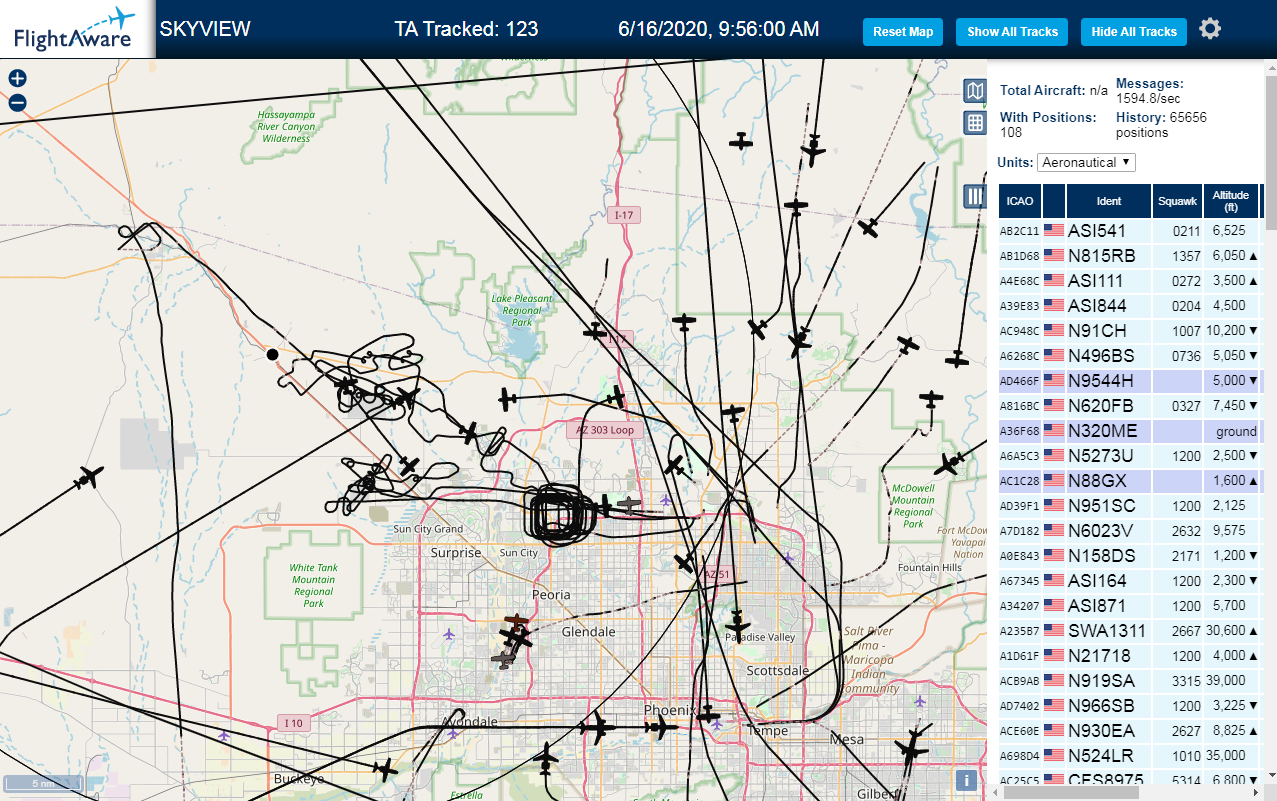Select ident N21718 in the table
1277x801 pixels.
click(1099, 655)
